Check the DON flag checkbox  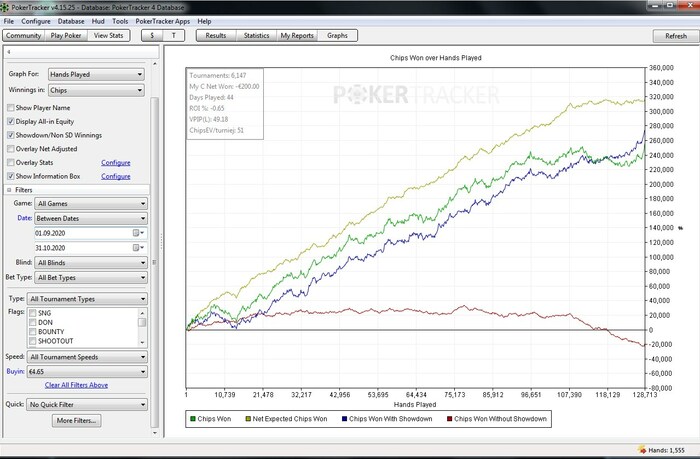(x=33, y=322)
